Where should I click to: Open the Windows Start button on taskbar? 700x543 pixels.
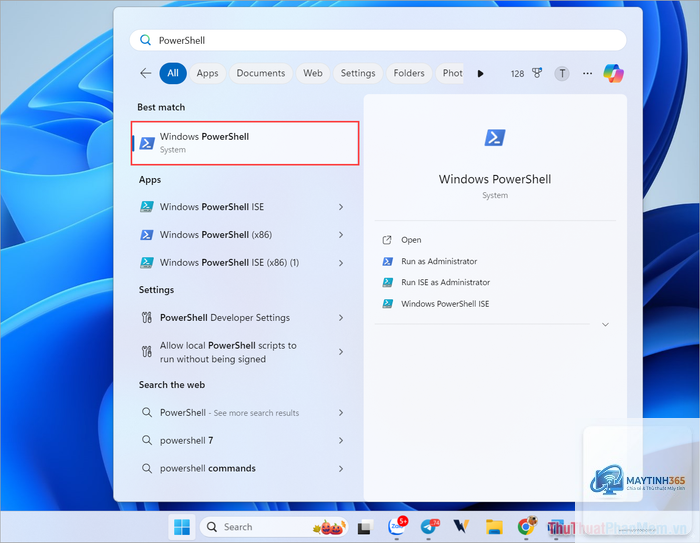click(x=182, y=527)
